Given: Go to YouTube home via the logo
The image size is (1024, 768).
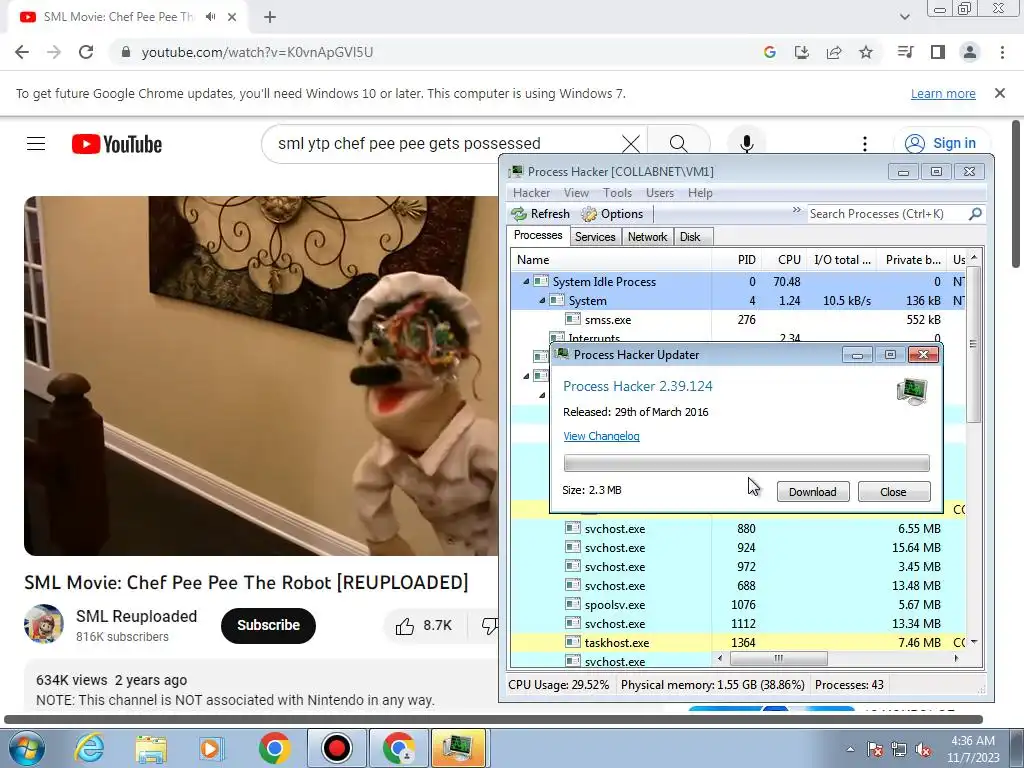Looking at the screenshot, I should [x=117, y=144].
